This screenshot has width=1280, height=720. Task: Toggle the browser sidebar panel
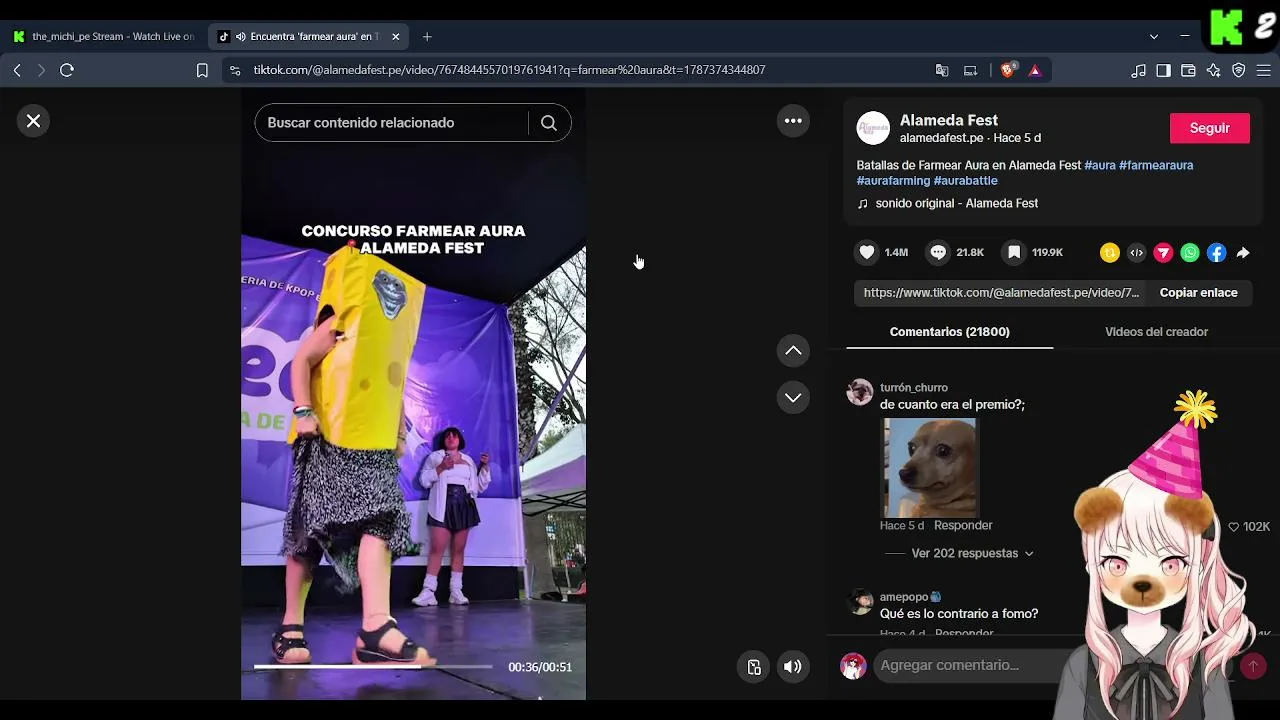coord(1164,70)
